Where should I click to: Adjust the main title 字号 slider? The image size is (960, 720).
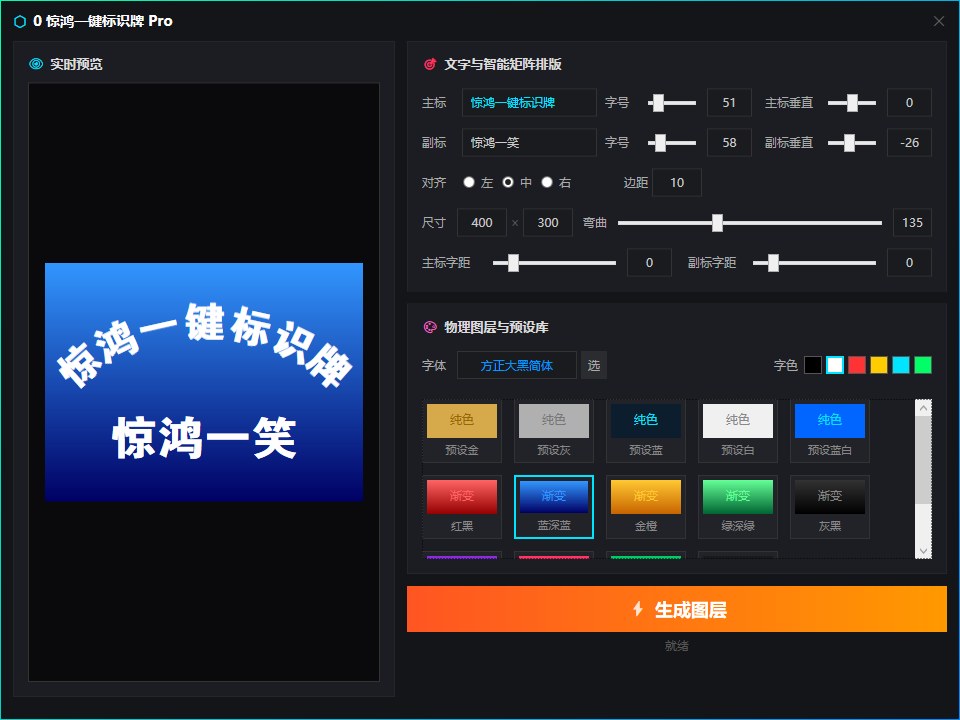[x=672, y=103]
